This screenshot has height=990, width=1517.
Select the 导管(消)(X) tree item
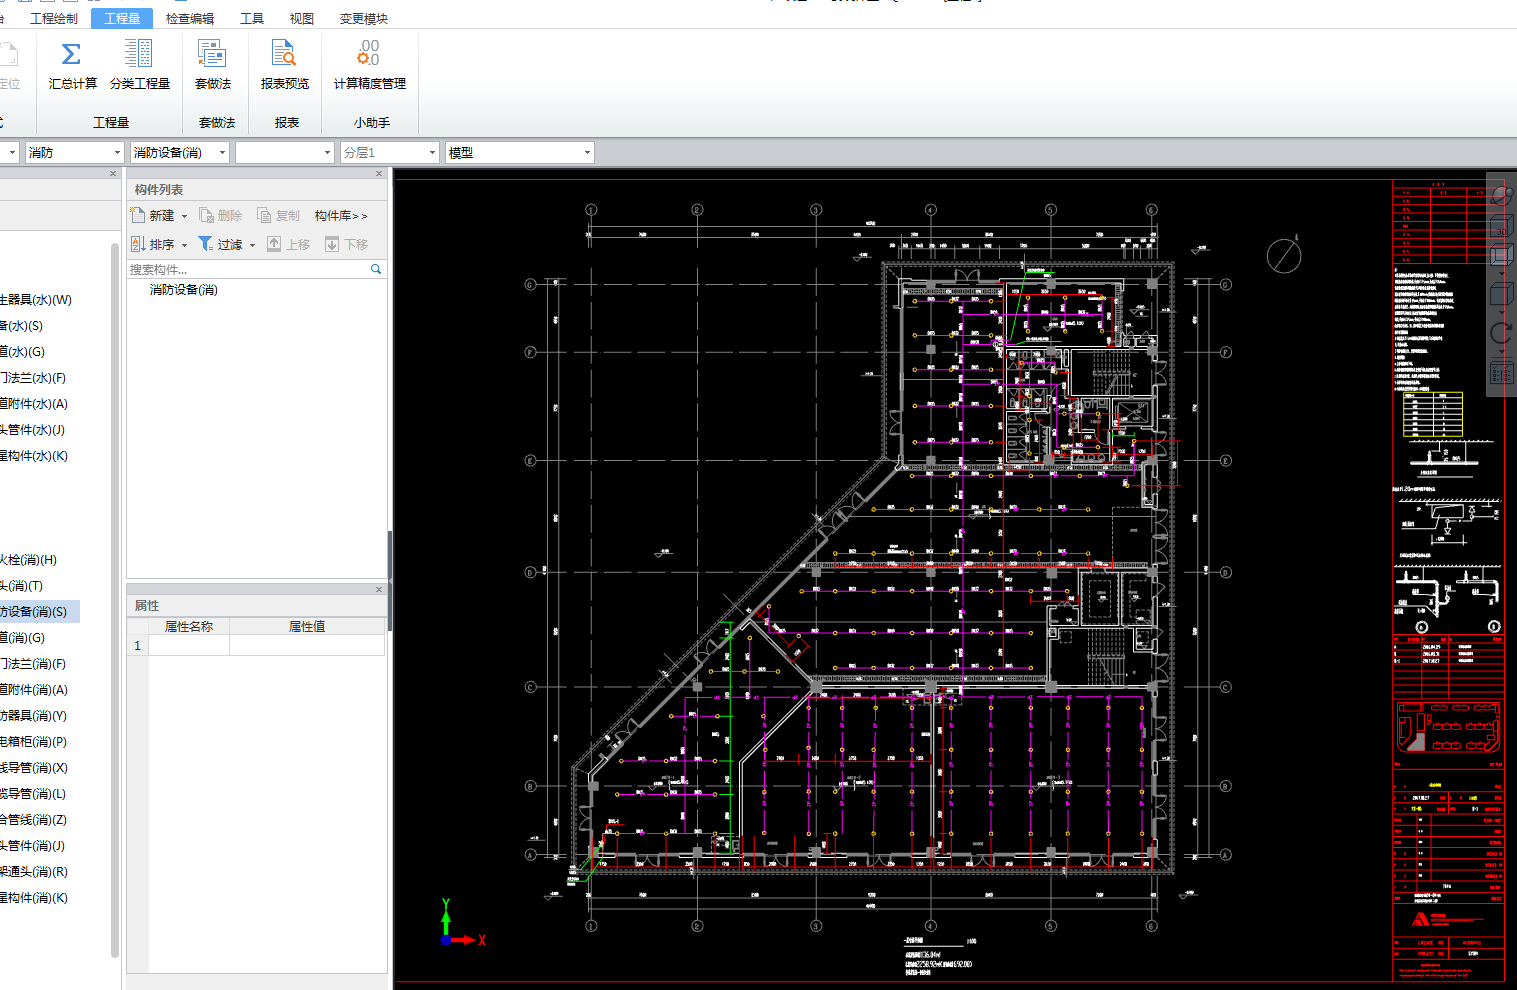[x=34, y=768]
